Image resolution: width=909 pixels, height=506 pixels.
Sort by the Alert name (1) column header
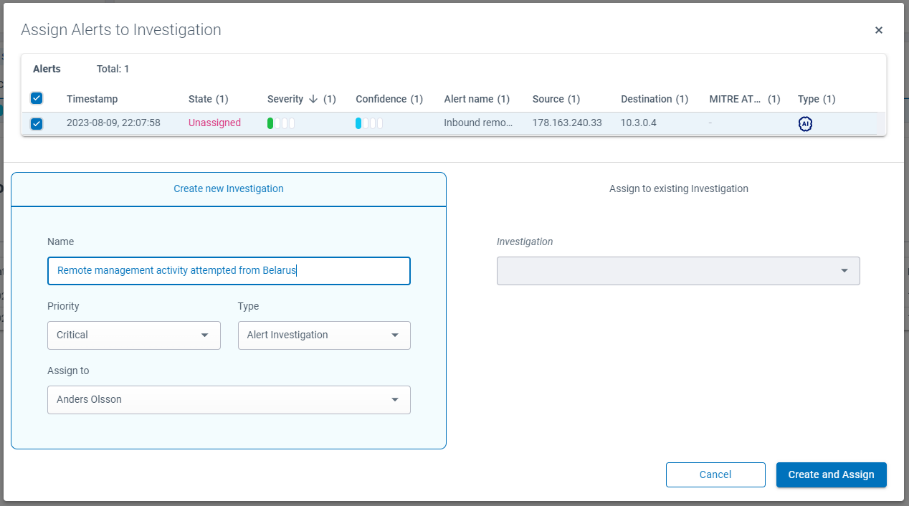click(477, 99)
